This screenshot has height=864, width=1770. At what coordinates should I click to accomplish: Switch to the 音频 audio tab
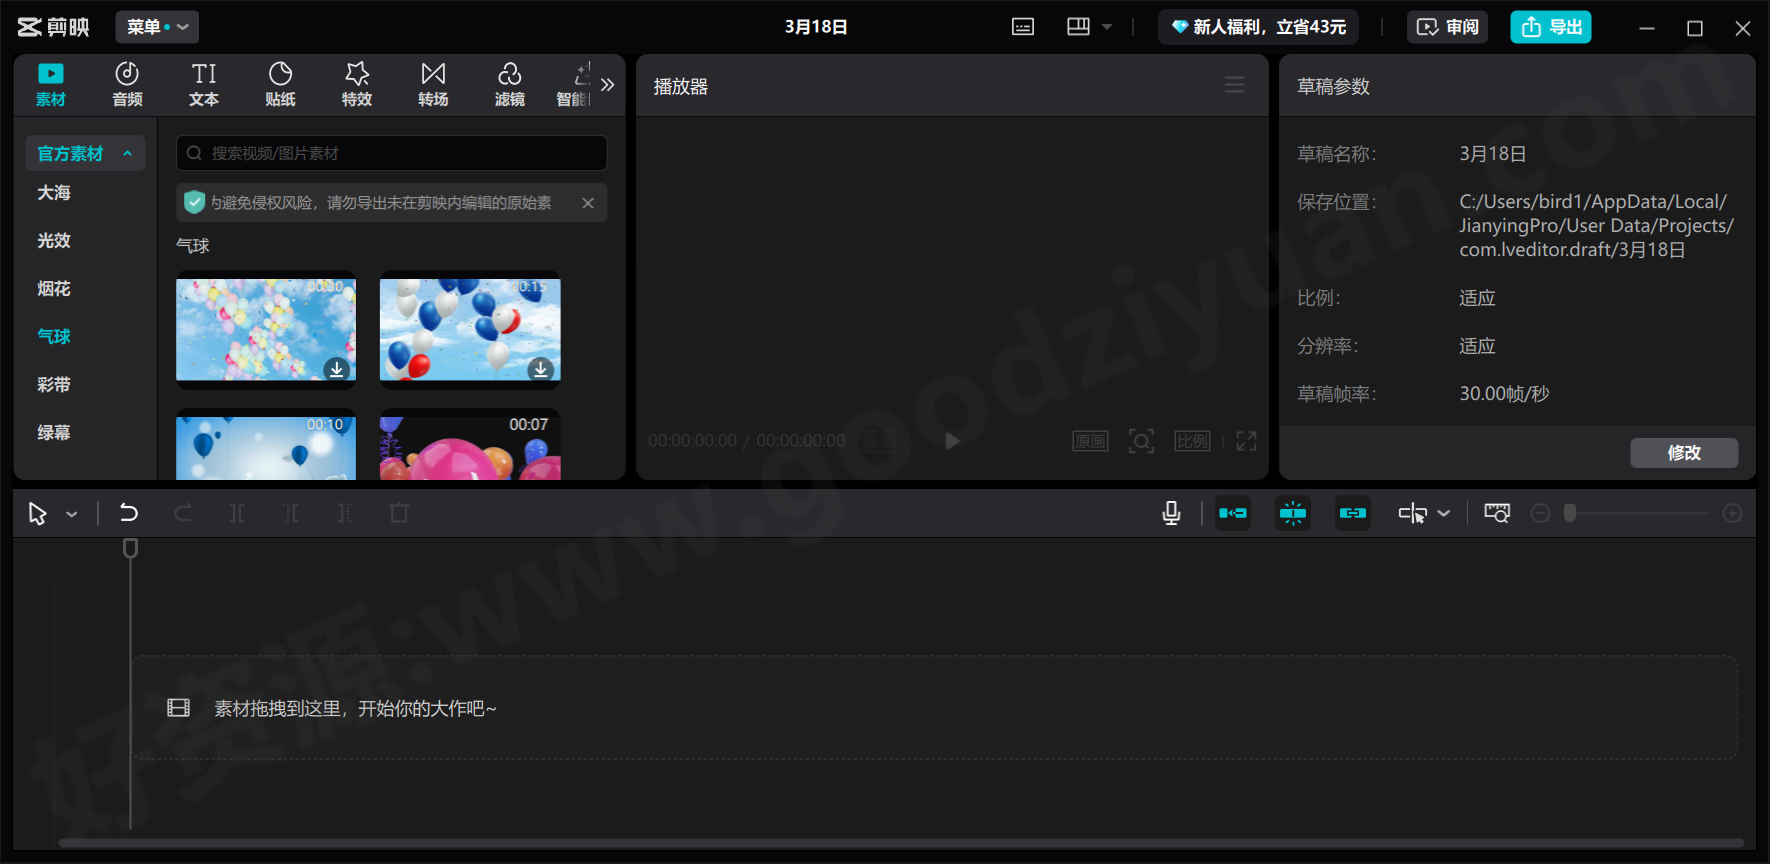click(127, 84)
